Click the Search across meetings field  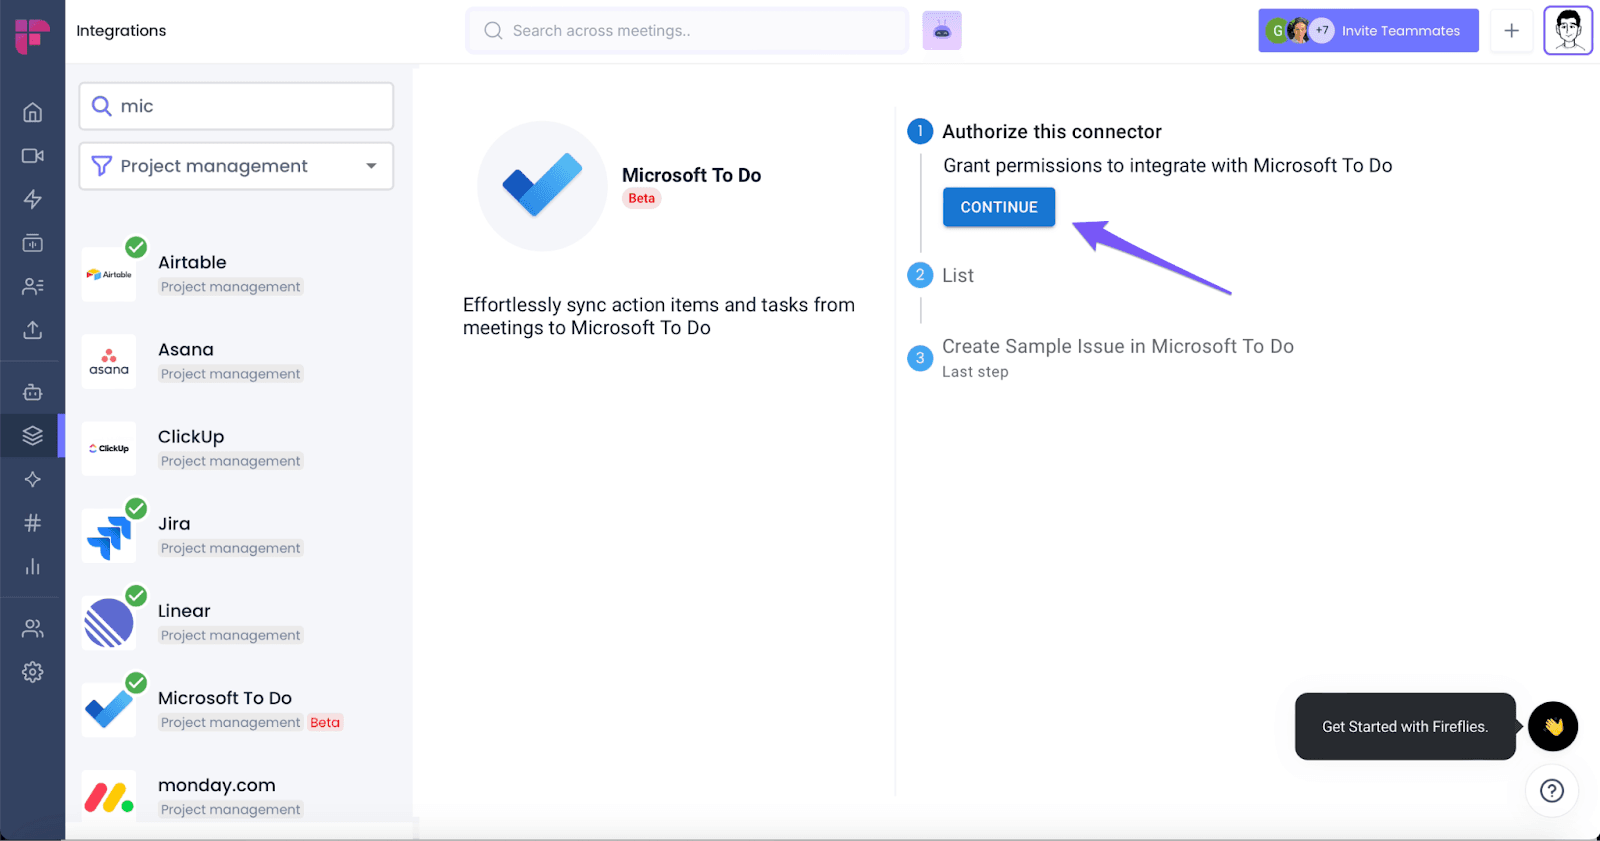click(x=687, y=31)
